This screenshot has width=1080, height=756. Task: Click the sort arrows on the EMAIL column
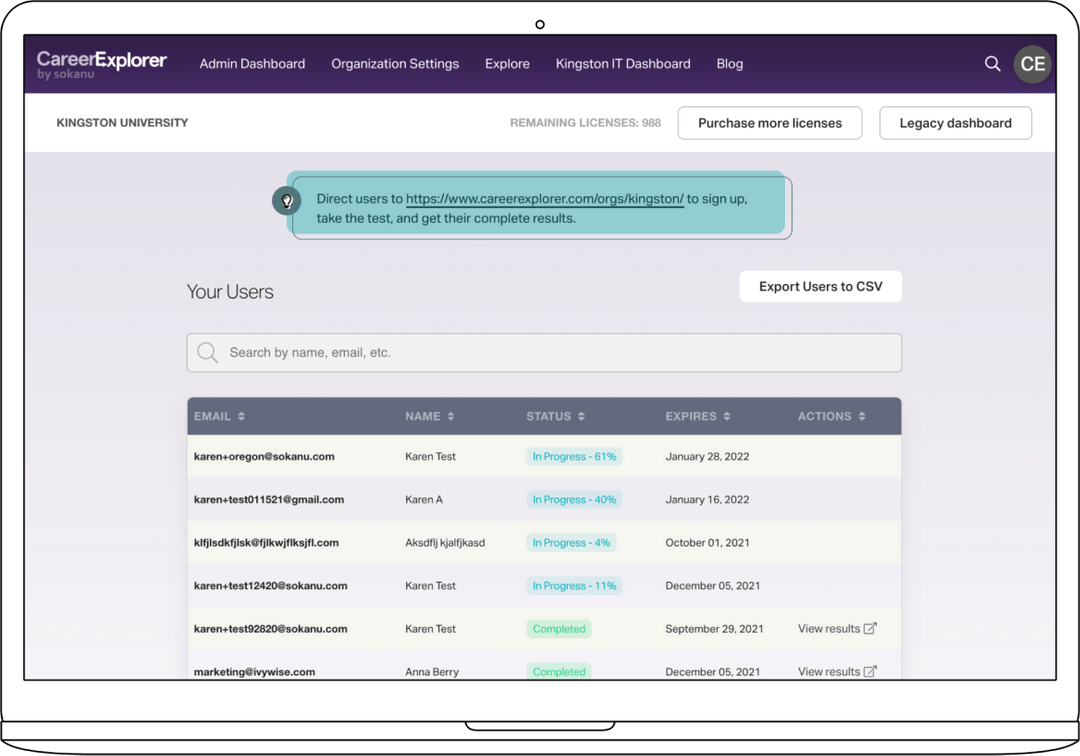(242, 416)
